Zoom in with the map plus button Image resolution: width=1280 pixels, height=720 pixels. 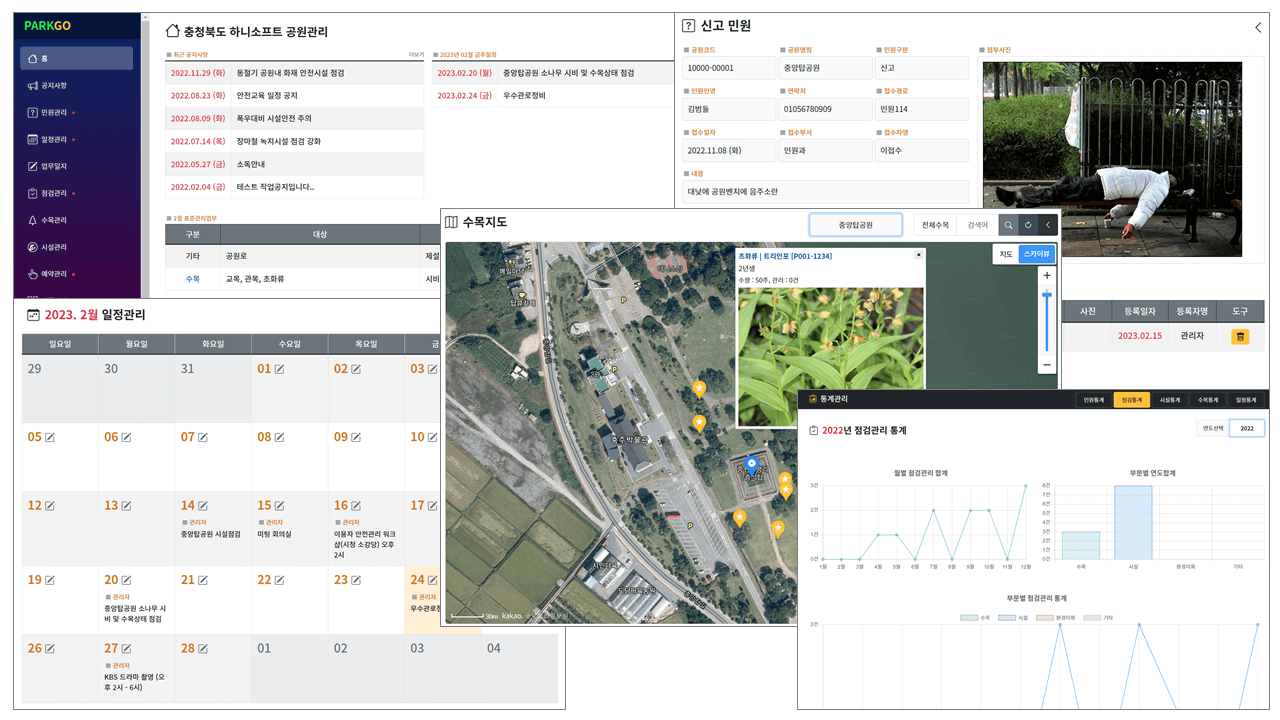[1047, 276]
